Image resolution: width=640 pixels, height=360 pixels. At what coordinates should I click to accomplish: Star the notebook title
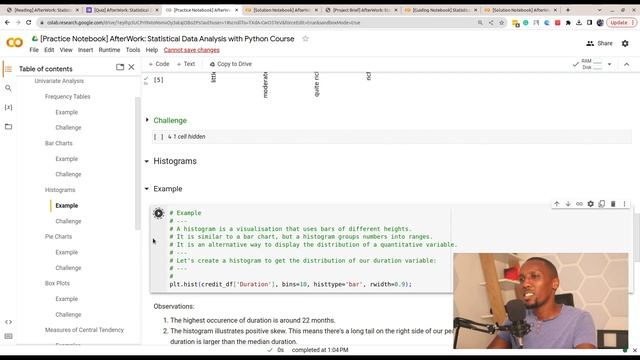(x=305, y=39)
